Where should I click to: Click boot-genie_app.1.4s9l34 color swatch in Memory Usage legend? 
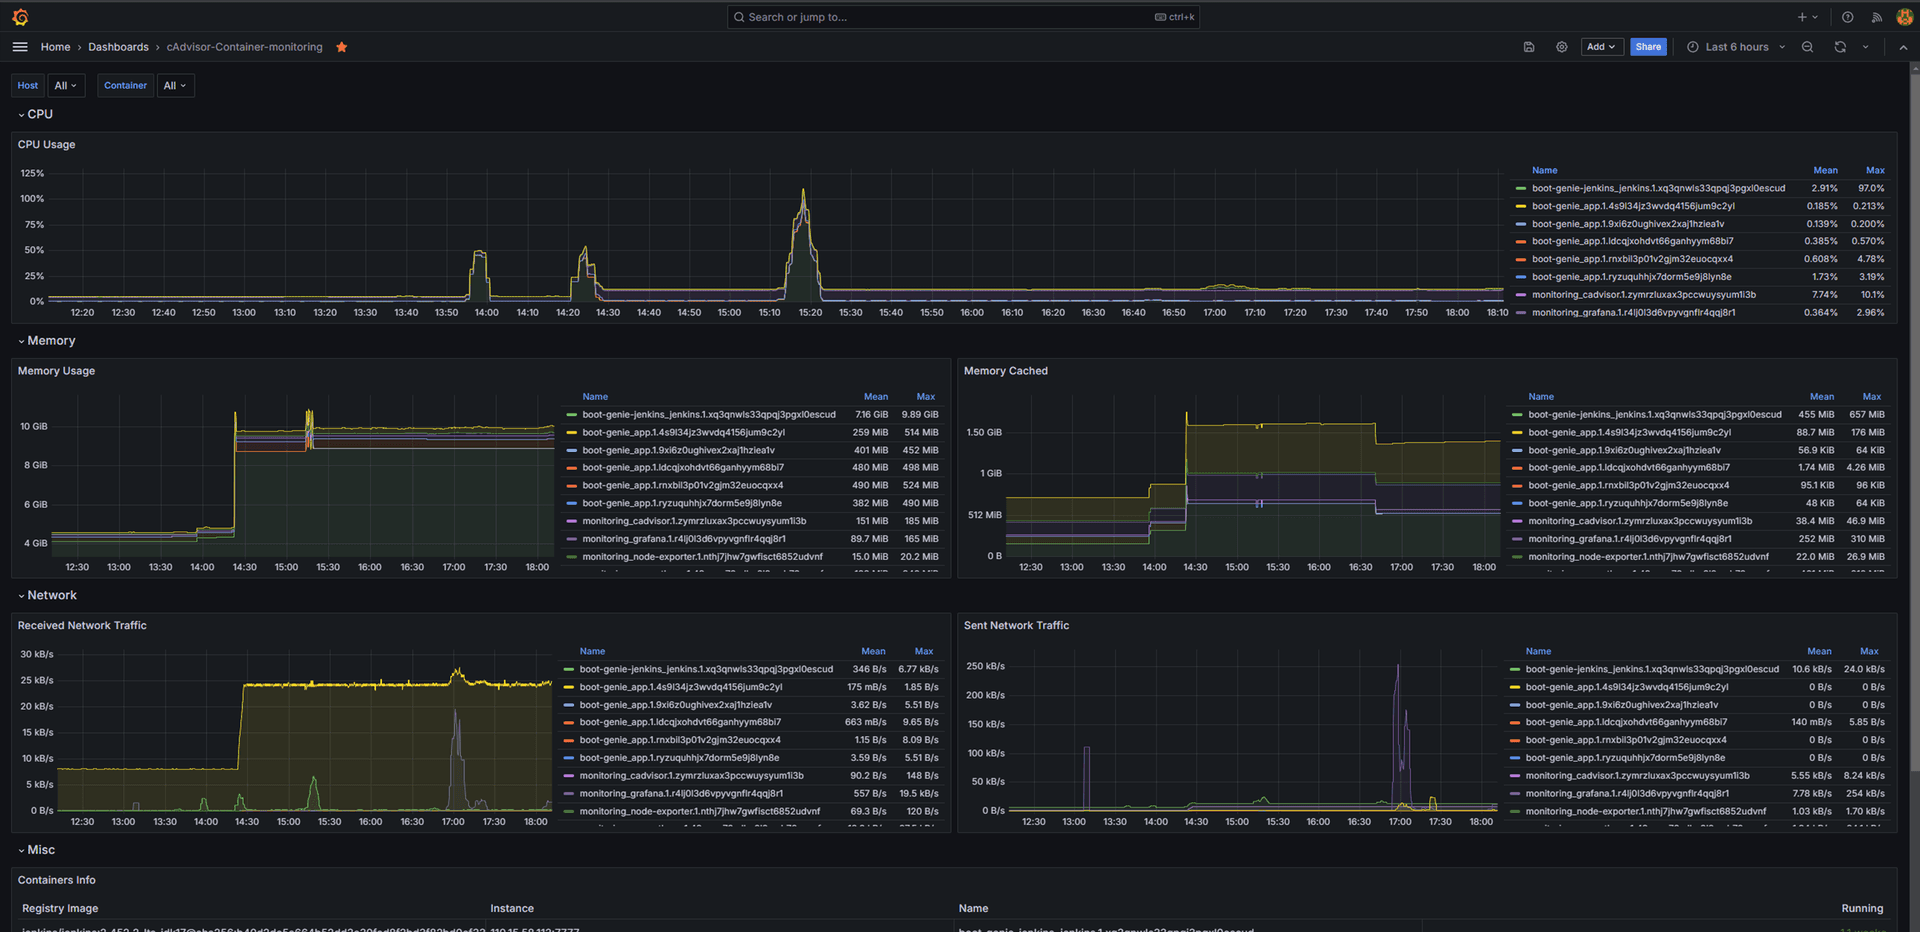point(571,433)
